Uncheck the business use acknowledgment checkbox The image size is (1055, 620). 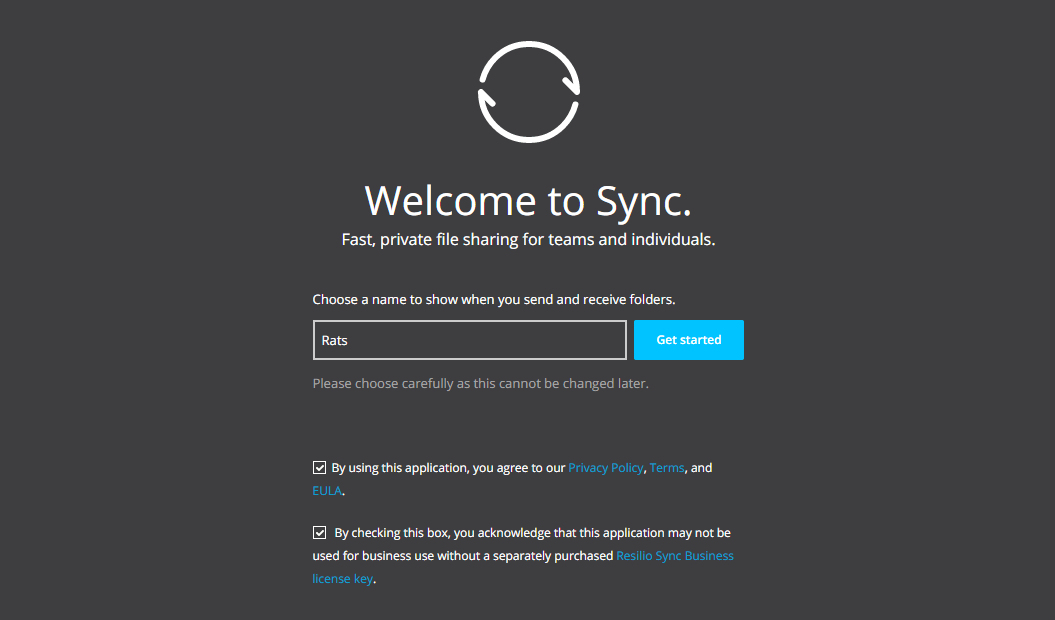click(320, 532)
